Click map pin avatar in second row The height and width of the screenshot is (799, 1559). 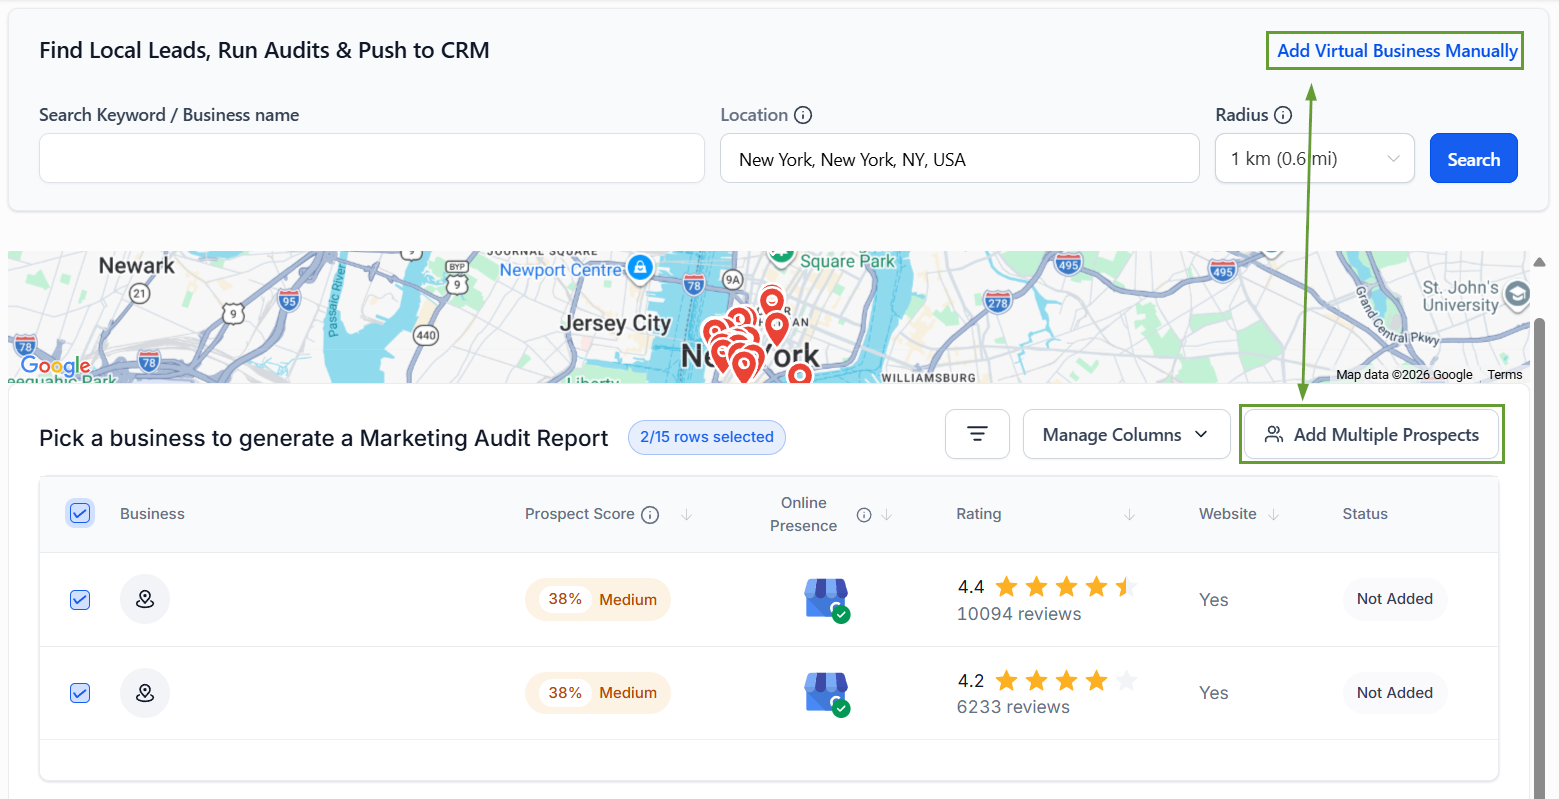145,693
